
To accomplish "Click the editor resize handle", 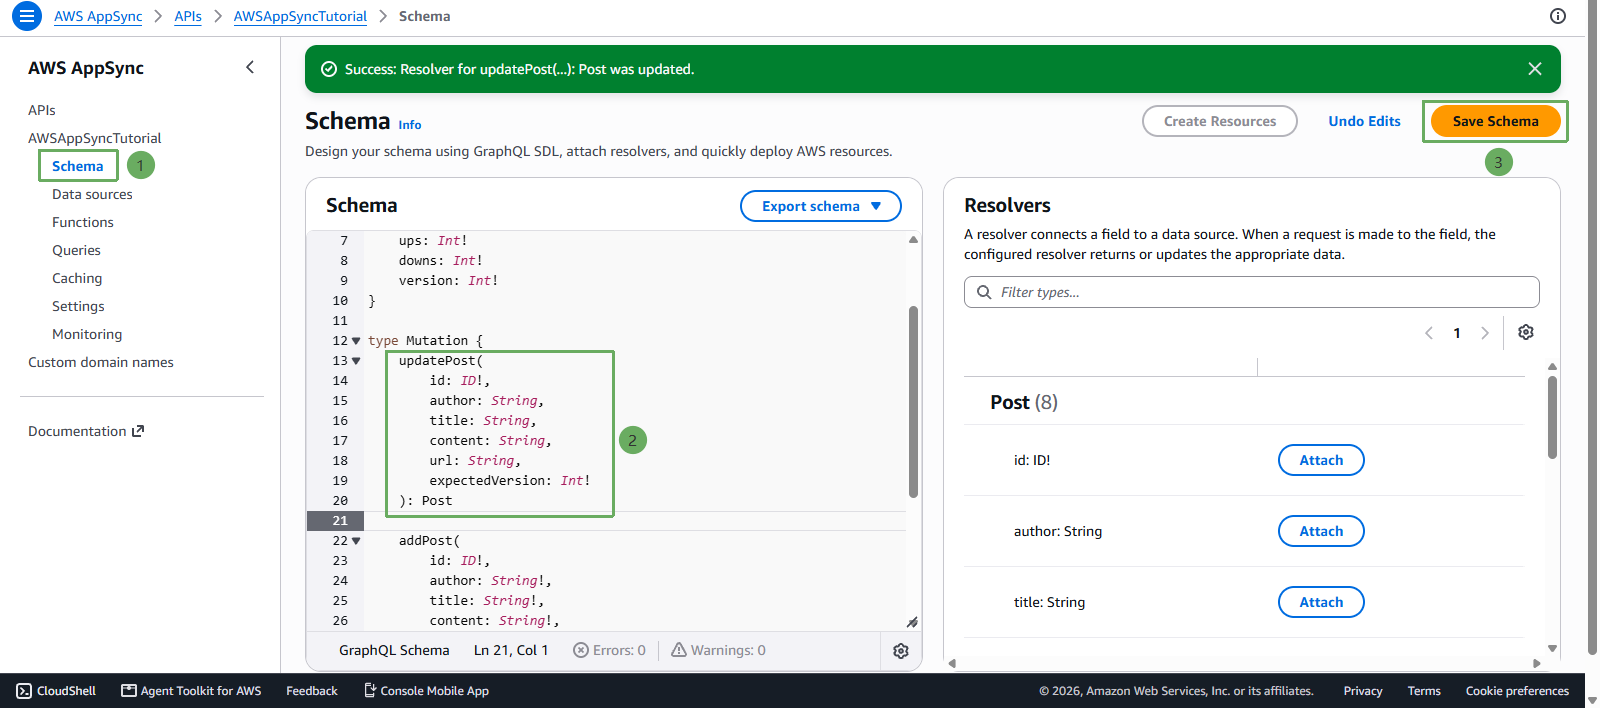I will tap(912, 622).
